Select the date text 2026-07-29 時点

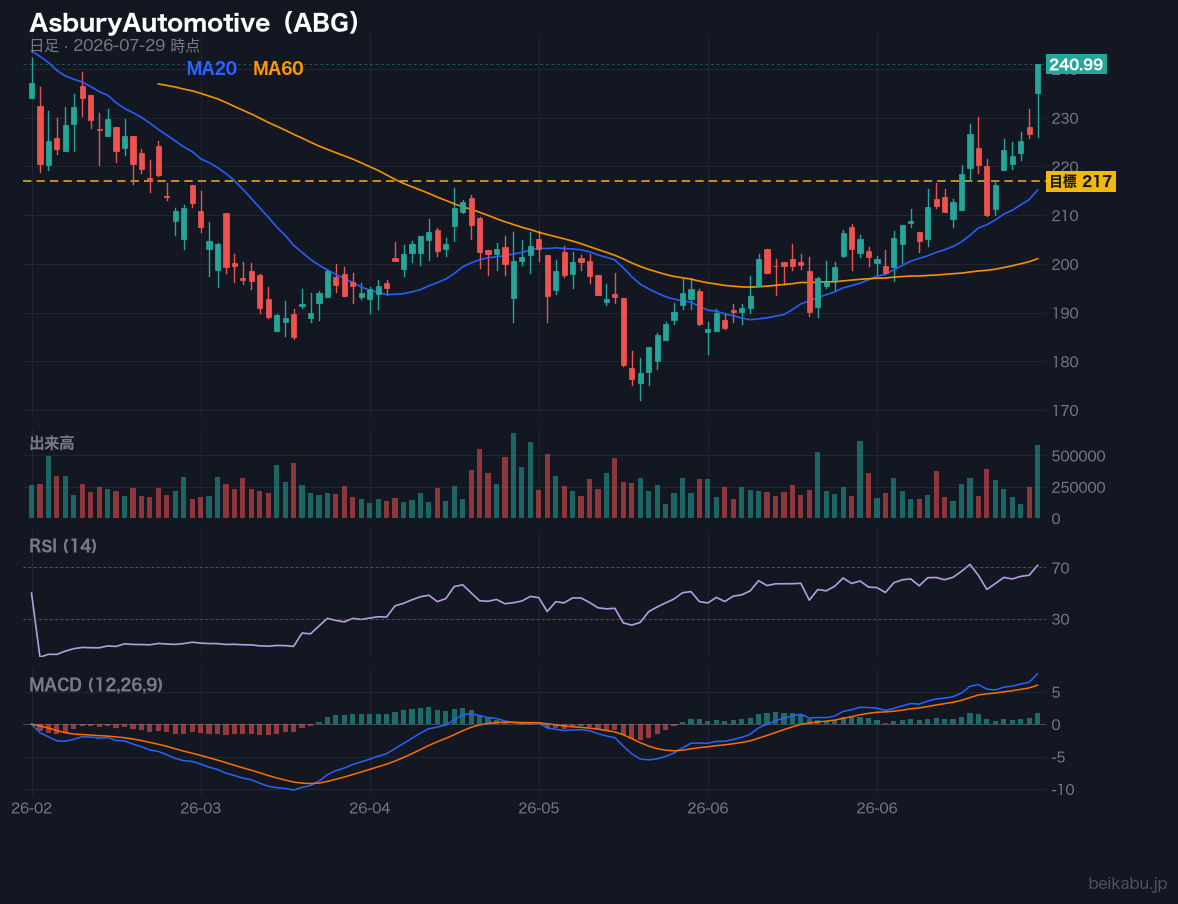point(137,45)
